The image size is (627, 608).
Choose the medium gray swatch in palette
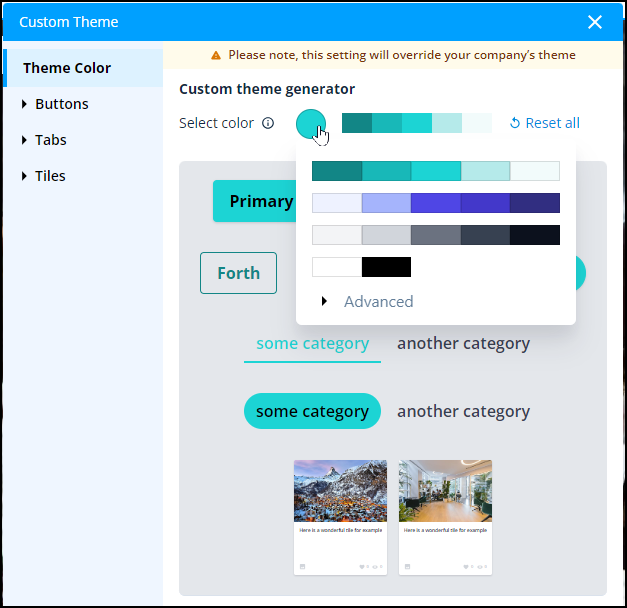pos(435,235)
